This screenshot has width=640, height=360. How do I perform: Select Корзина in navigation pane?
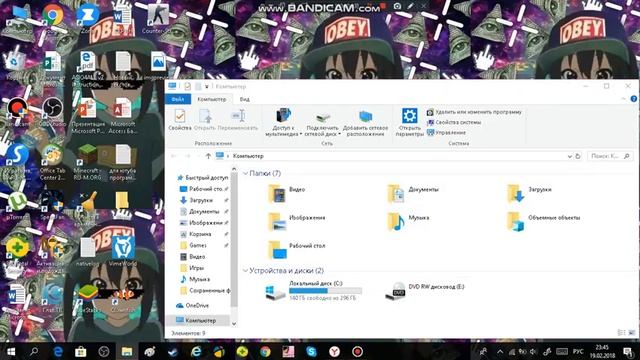(x=196, y=234)
